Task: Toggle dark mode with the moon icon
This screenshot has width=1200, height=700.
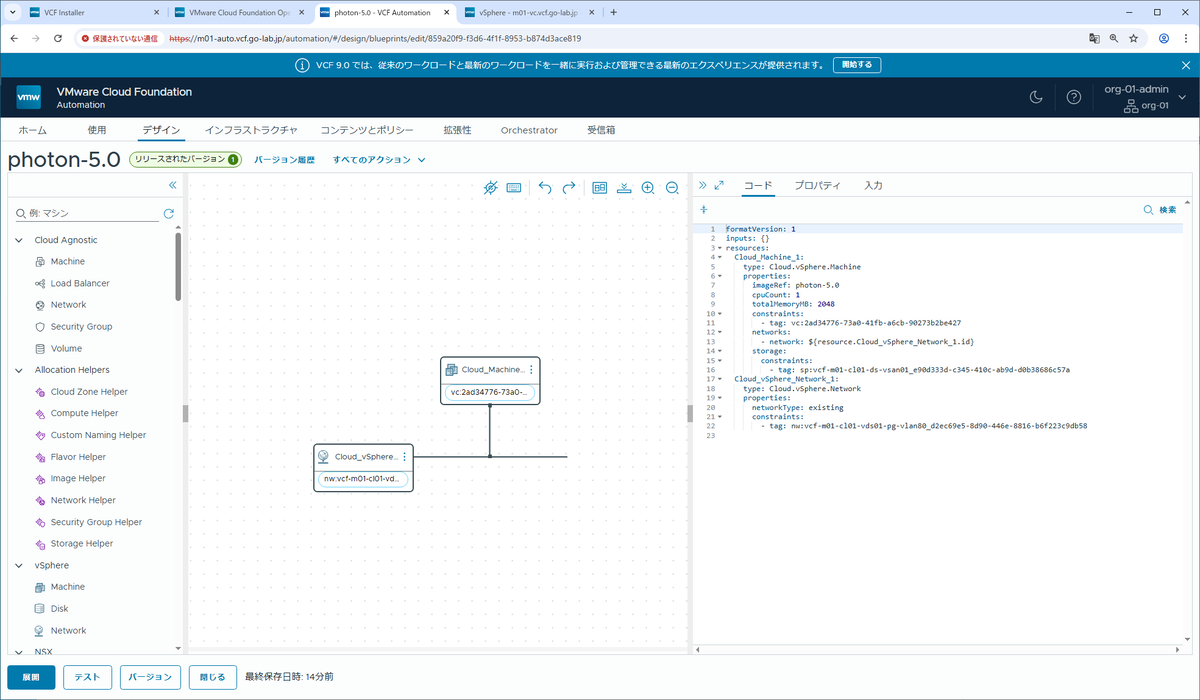Action: [x=1037, y=97]
